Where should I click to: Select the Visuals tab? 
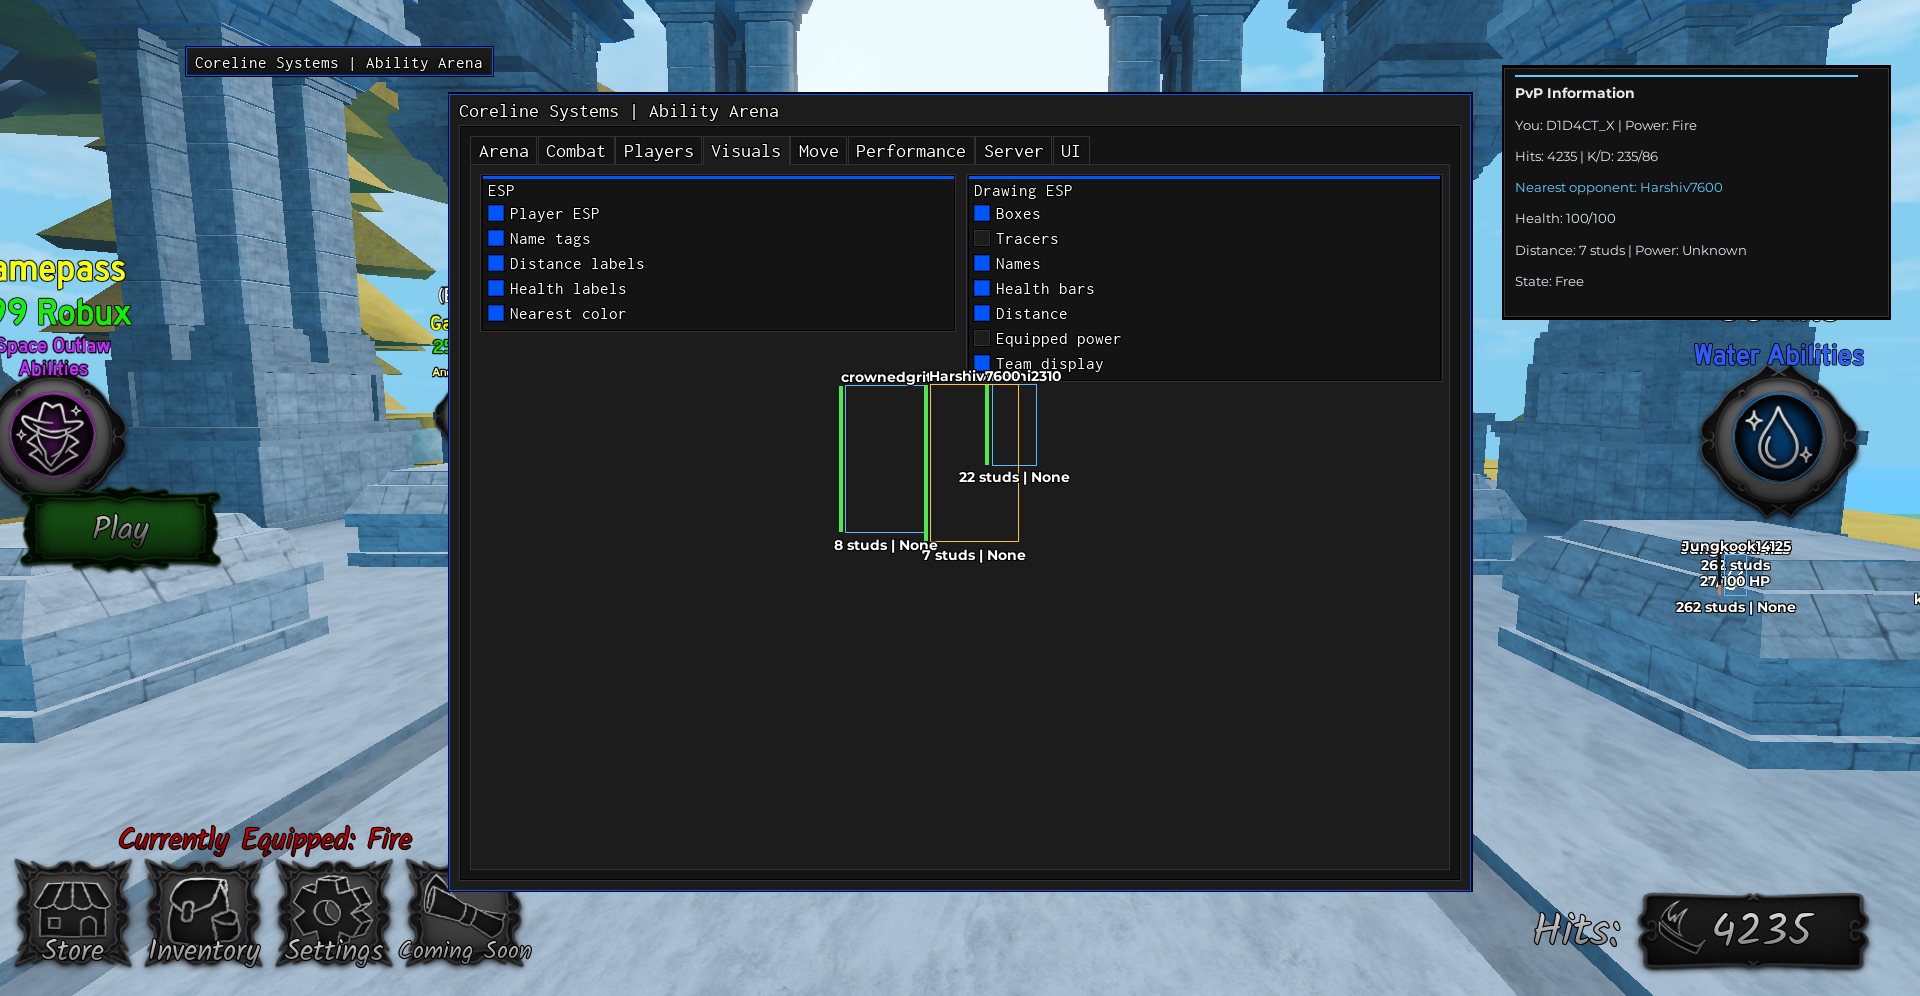click(x=746, y=151)
